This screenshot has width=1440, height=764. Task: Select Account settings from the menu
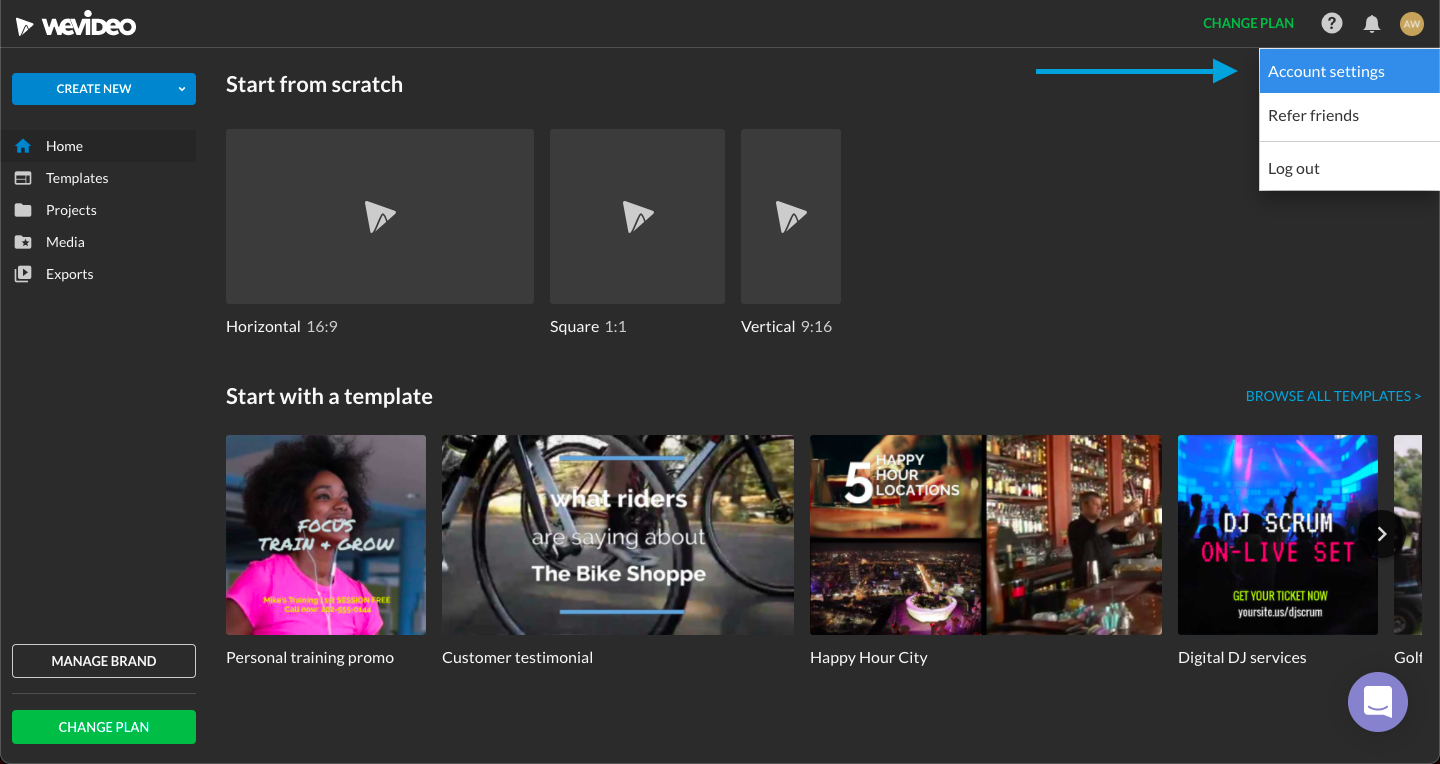pyautogui.click(x=1349, y=72)
